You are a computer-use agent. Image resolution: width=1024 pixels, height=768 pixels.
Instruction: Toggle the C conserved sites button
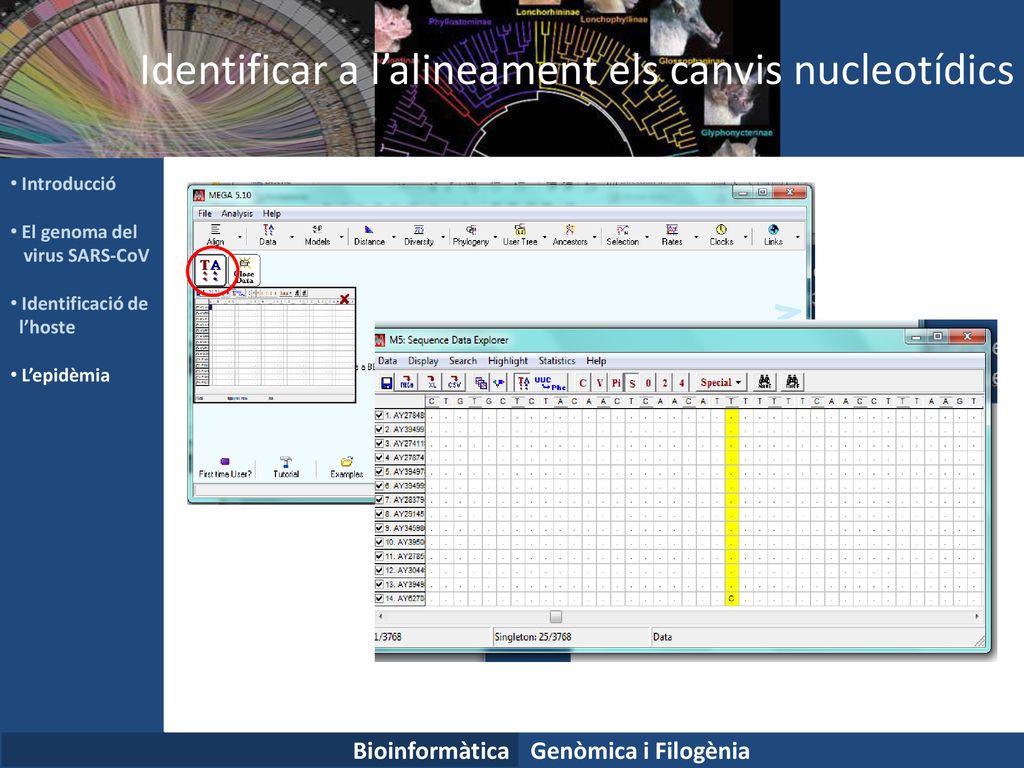tap(583, 383)
